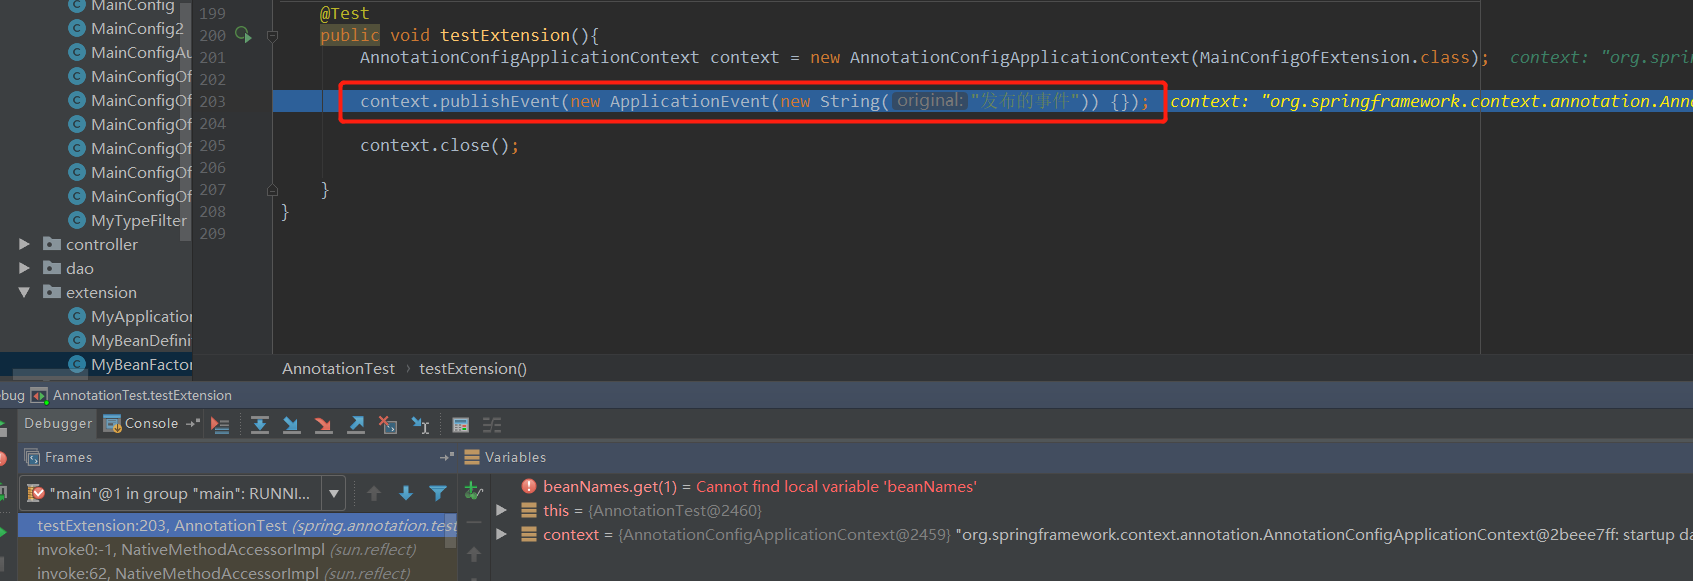Expand the 'this' variable node
Image resolution: width=1693 pixels, height=581 pixels.
point(502,511)
